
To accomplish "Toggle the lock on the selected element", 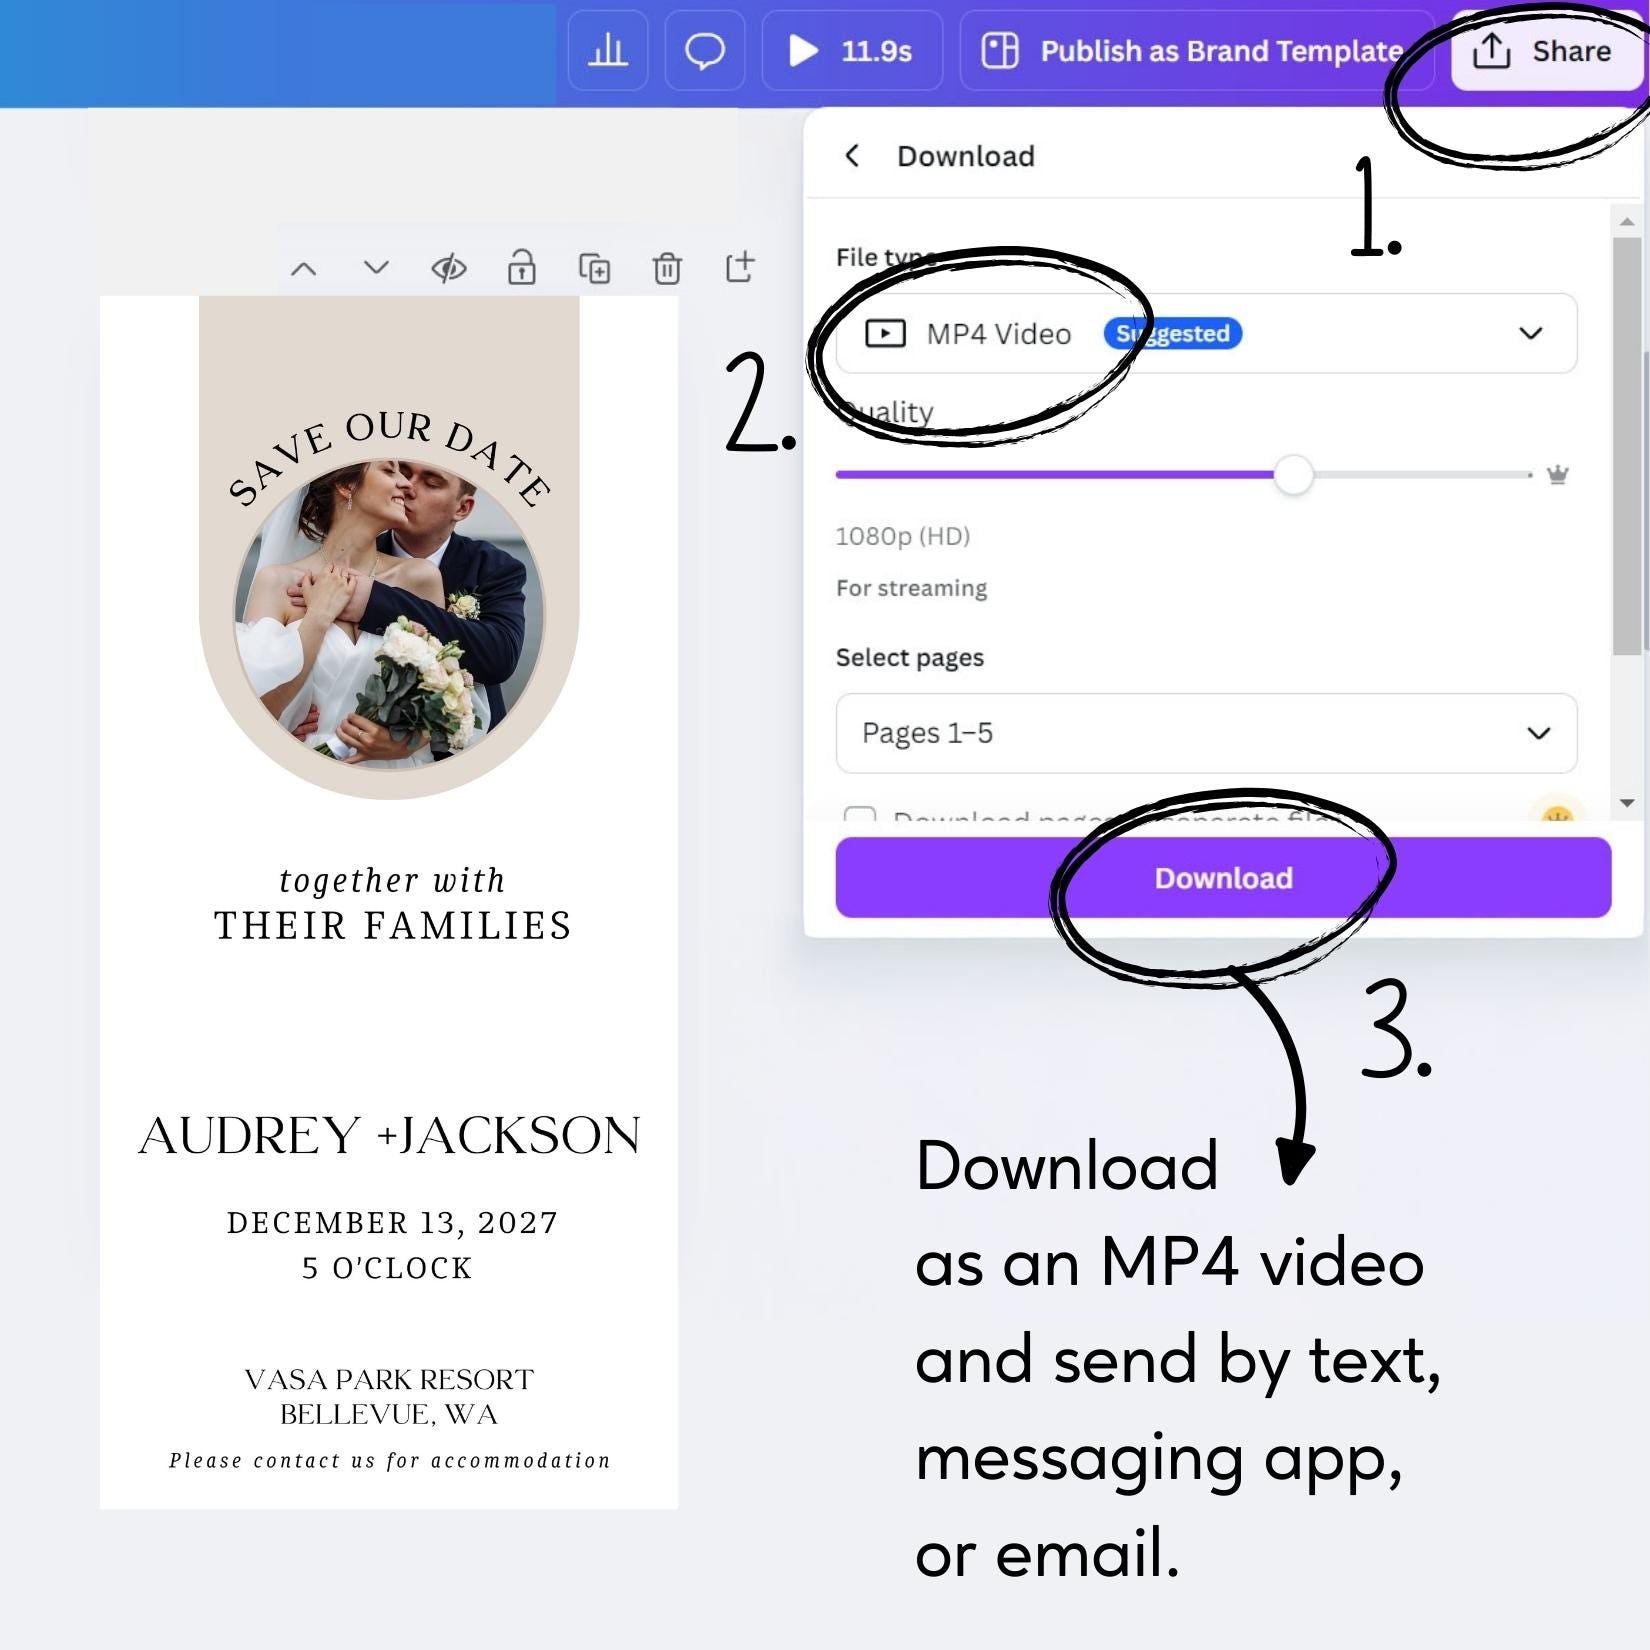I will 521,267.
